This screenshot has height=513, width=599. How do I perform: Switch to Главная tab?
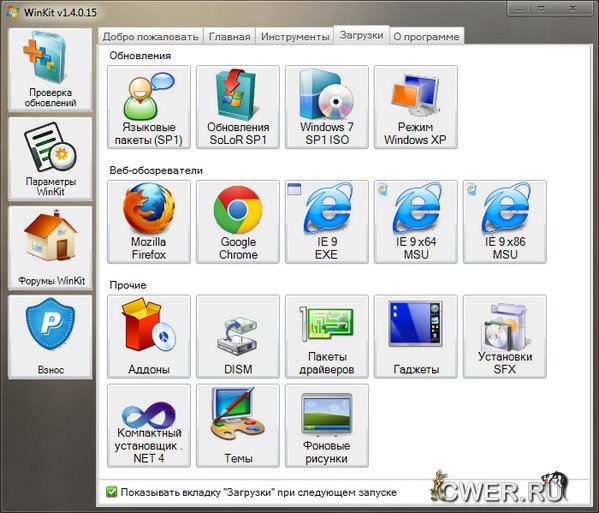[x=230, y=37]
